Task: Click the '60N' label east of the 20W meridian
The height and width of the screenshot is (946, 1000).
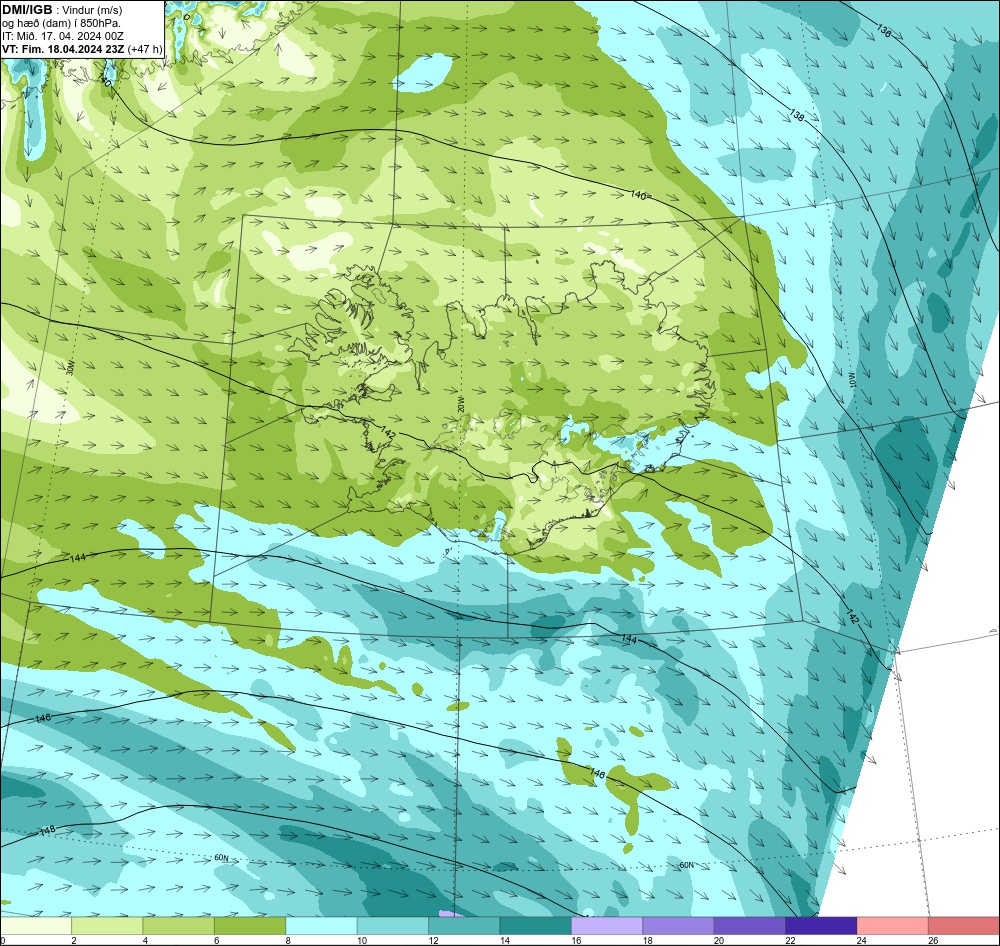Action: click(686, 865)
